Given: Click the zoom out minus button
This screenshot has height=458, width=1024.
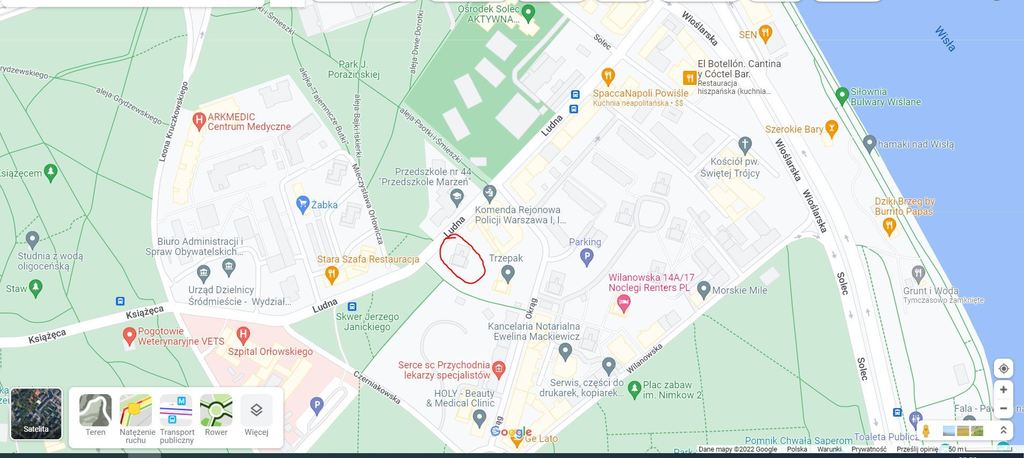Looking at the screenshot, I should point(1003,408).
